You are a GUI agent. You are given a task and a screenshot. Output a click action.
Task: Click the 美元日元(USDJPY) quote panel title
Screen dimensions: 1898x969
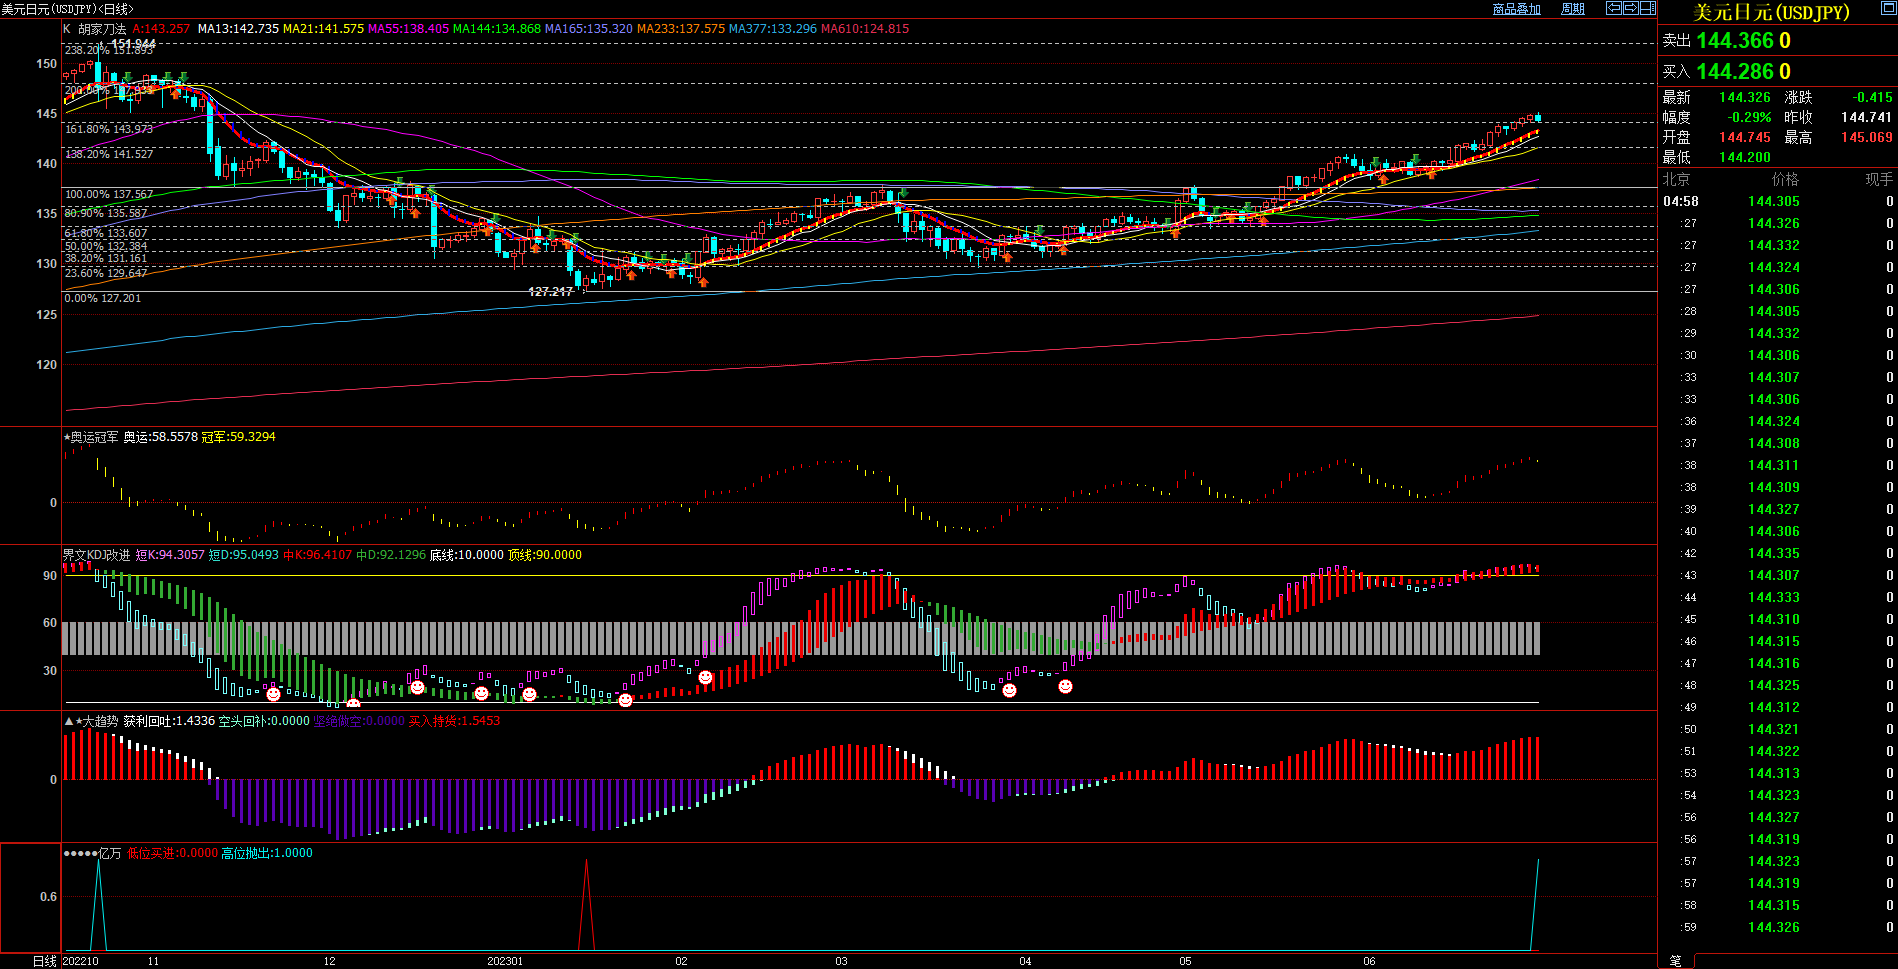1771,12
